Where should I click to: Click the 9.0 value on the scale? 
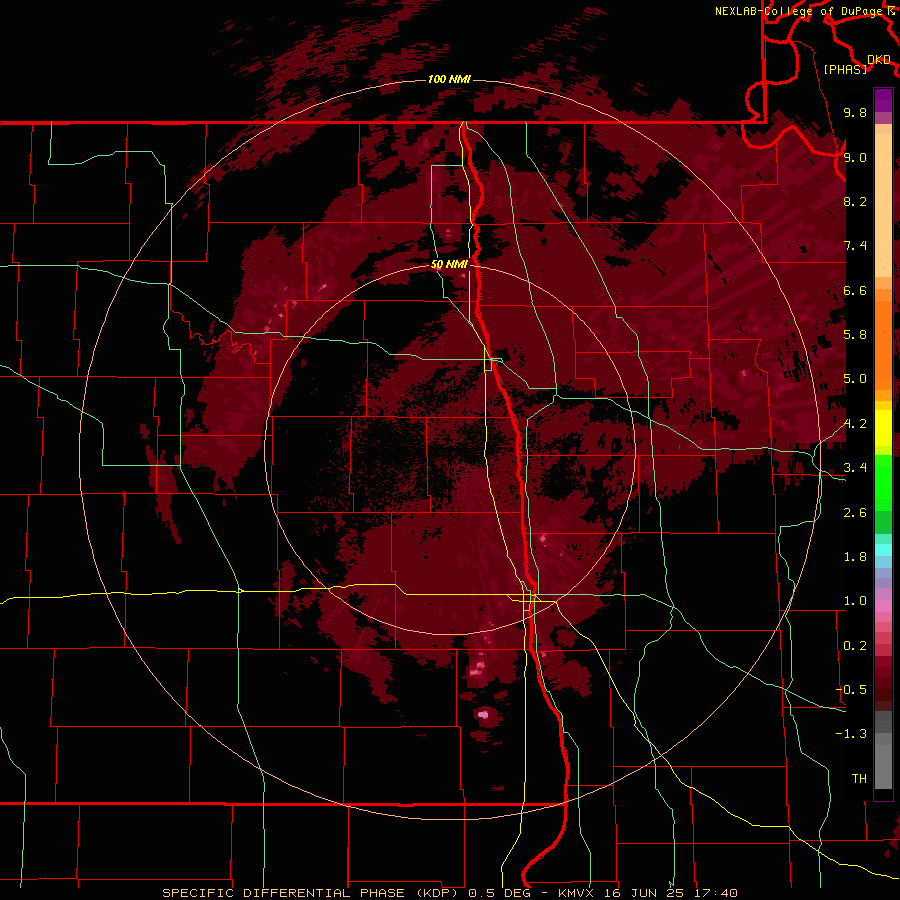click(855, 157)
